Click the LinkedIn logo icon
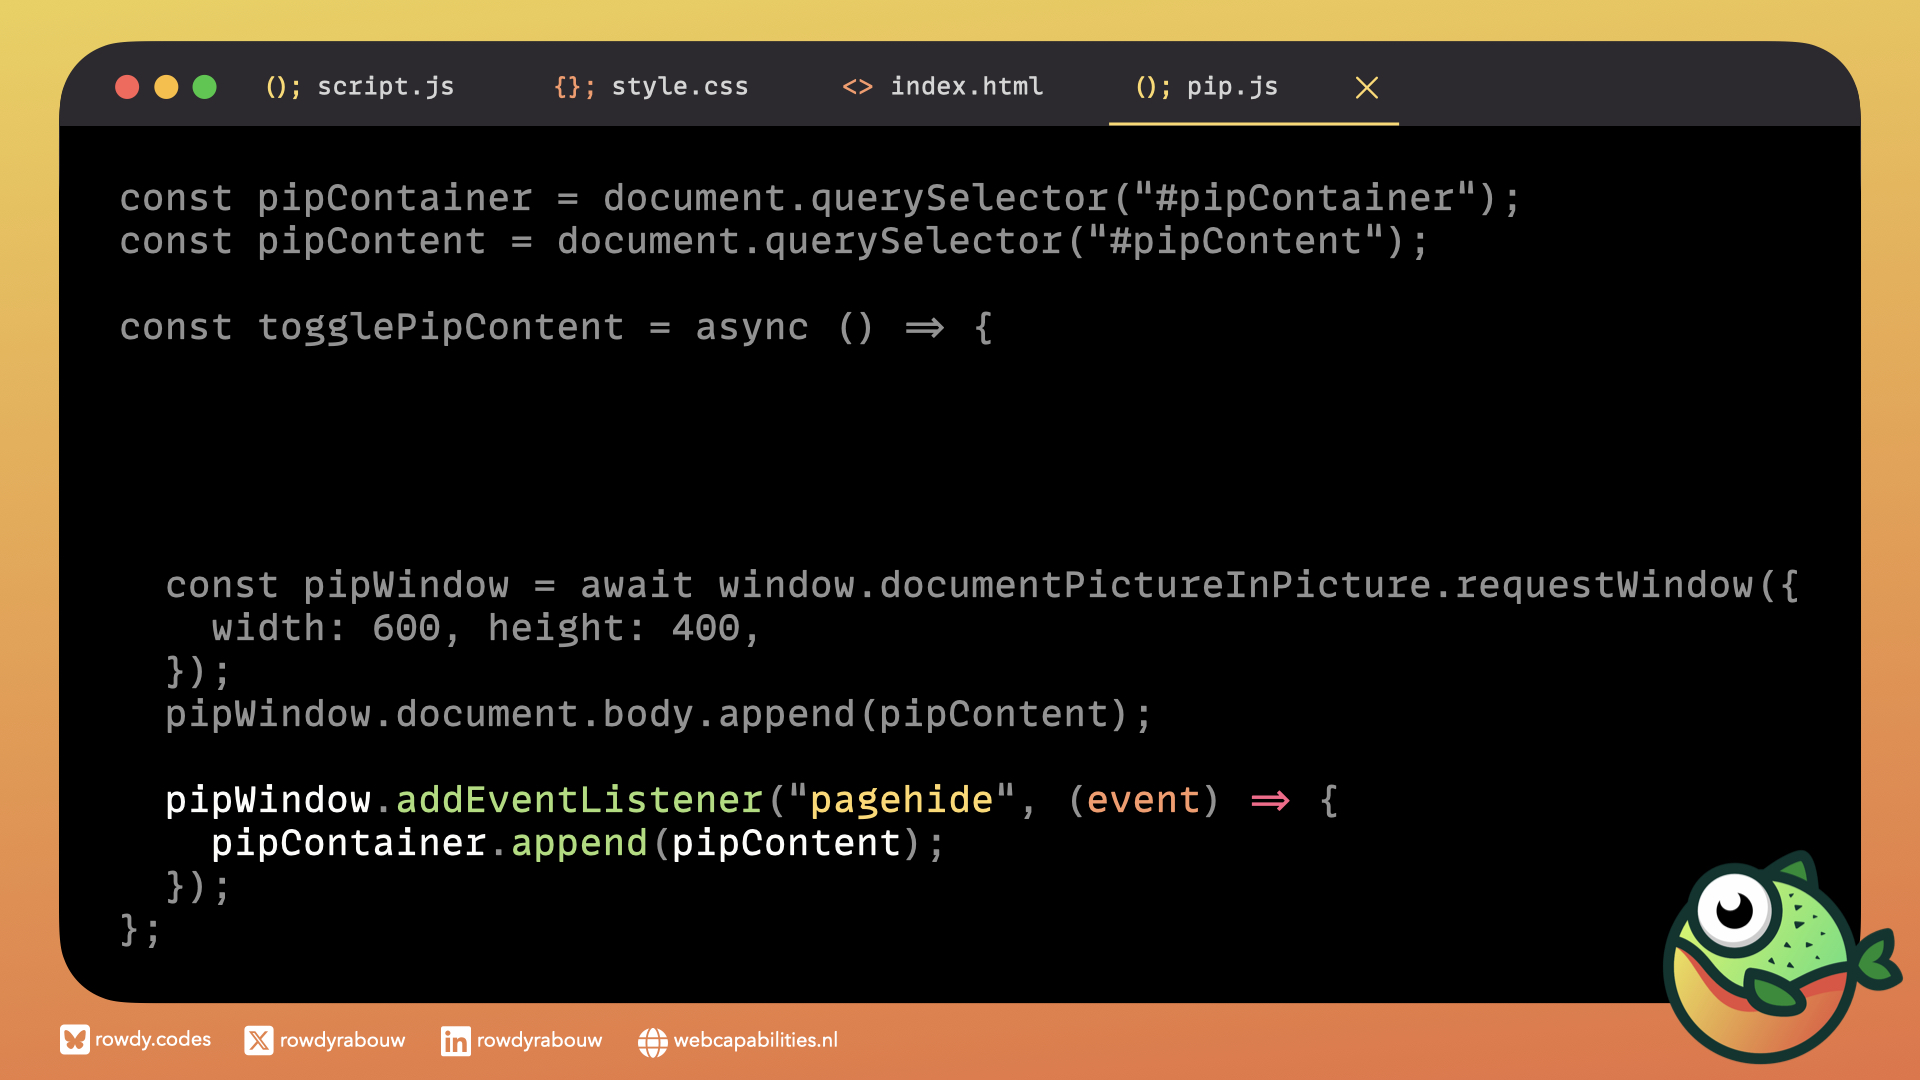Viewport: 1920px width, 1080px height. click(x=455, y=1041)
